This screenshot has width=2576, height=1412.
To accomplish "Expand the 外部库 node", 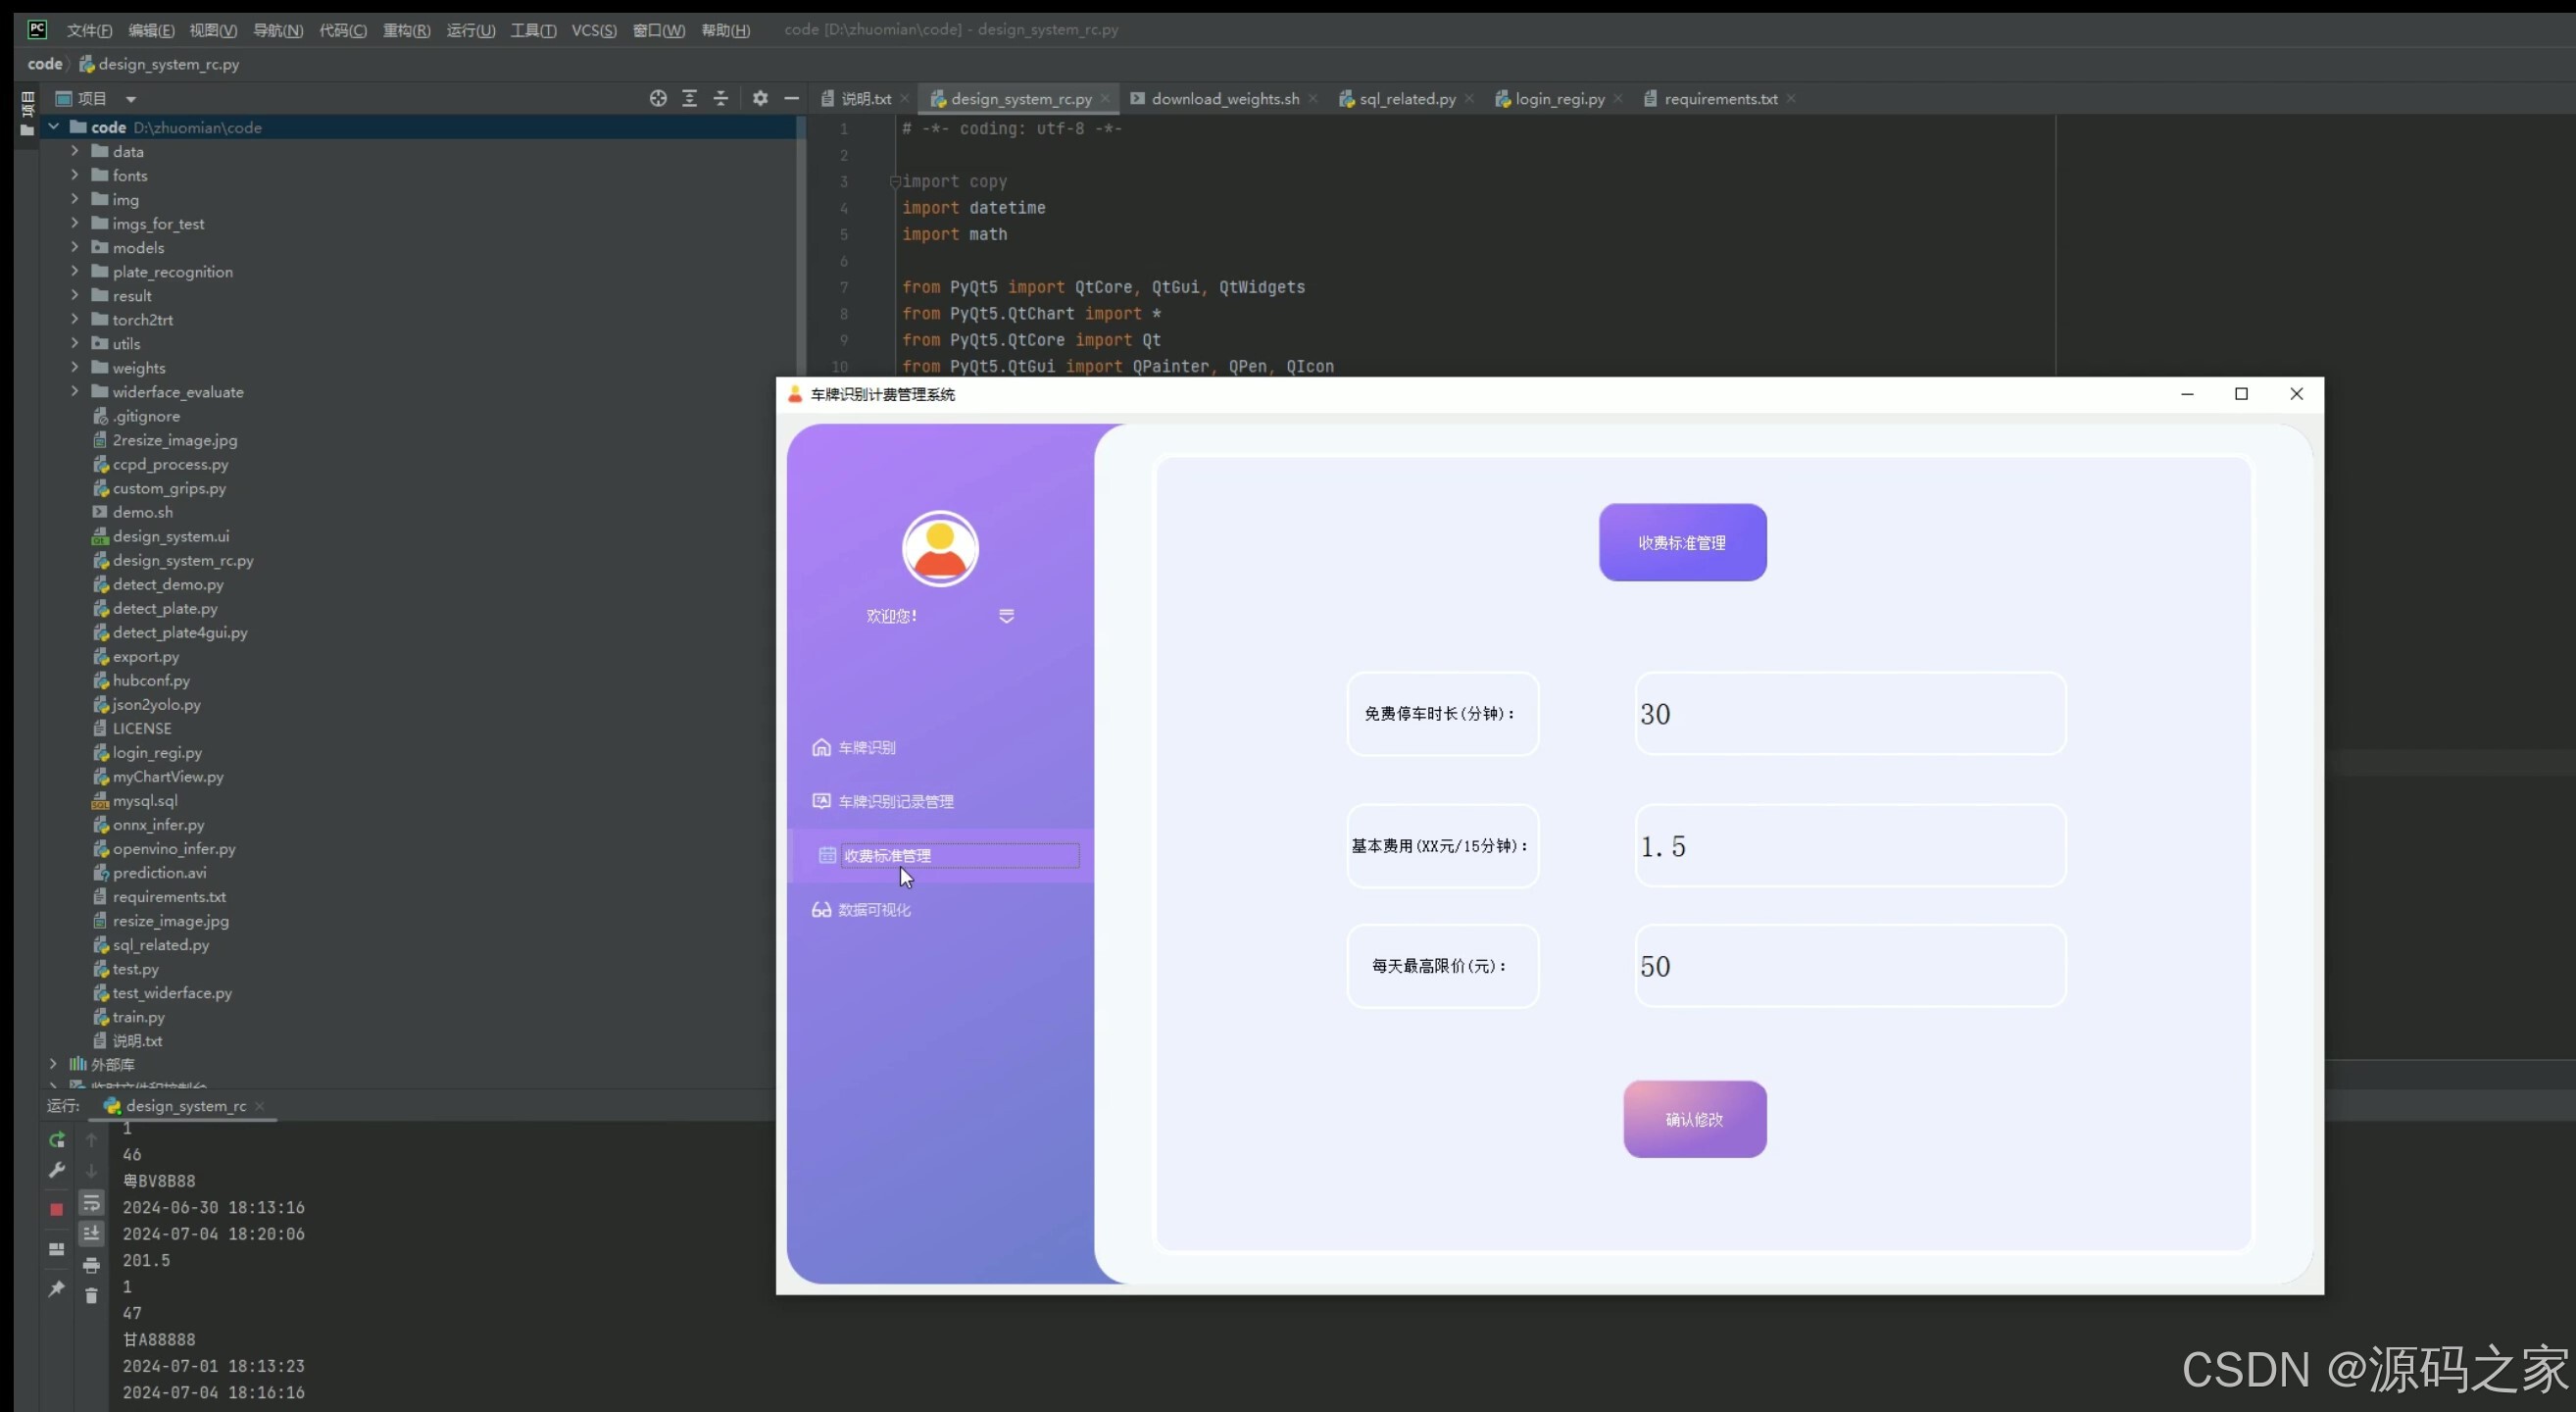I will (x=53, y=1064).
